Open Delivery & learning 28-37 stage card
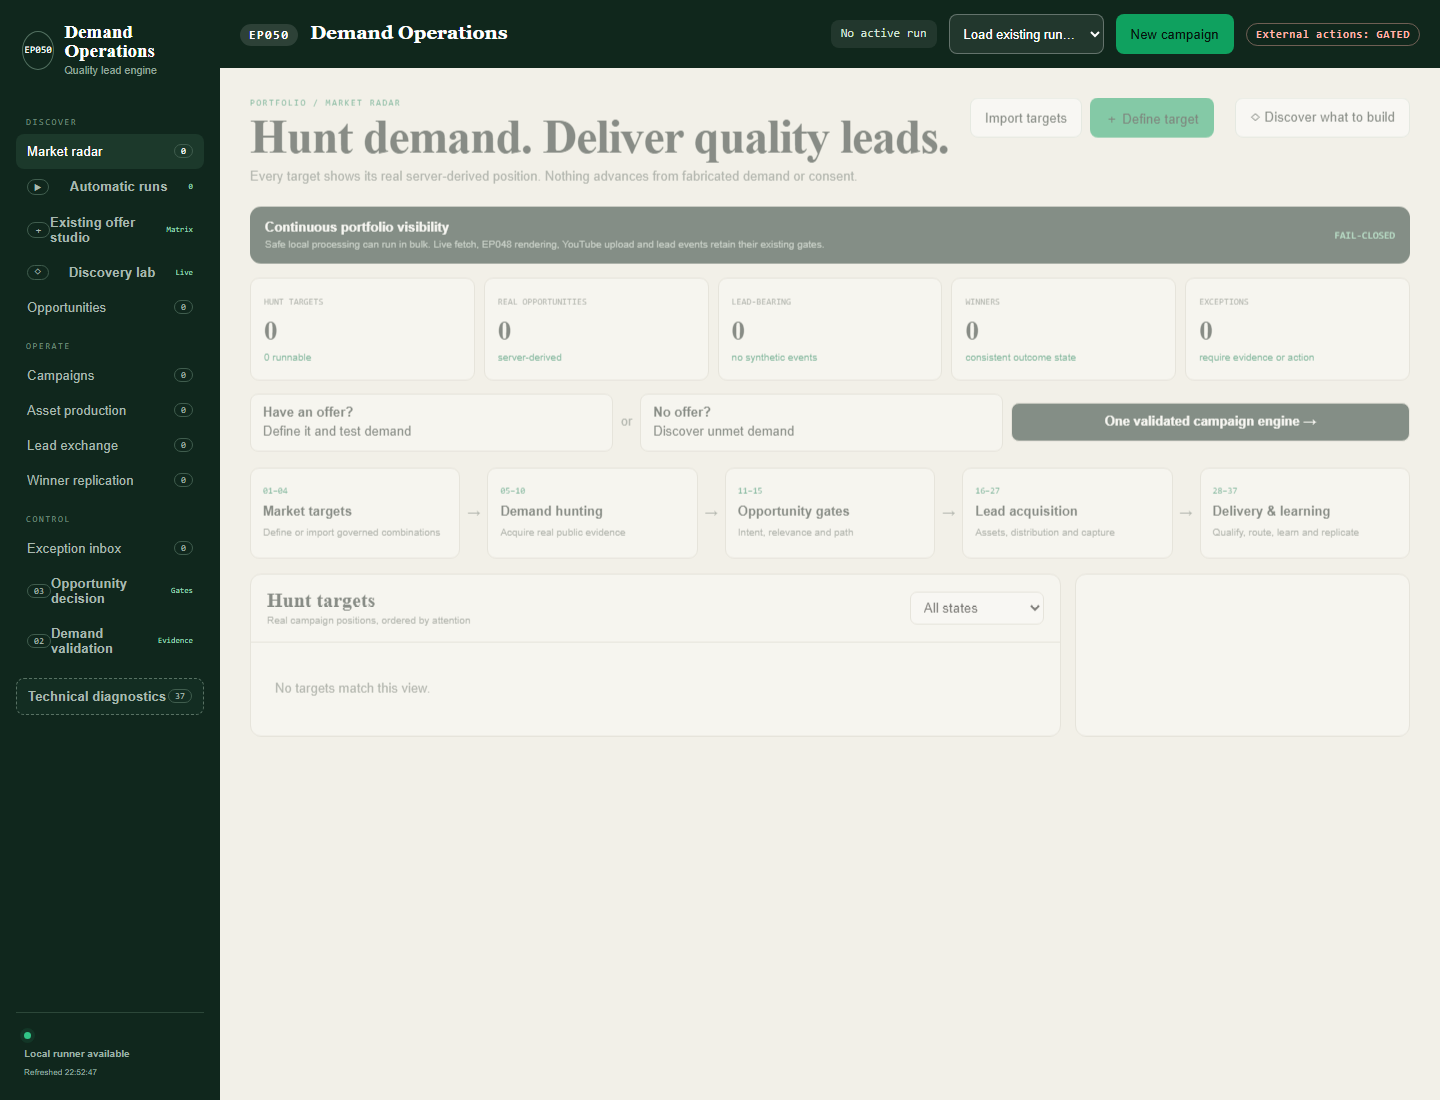This screenshot has height=1100, width=1440. (x=1305, y=513)
